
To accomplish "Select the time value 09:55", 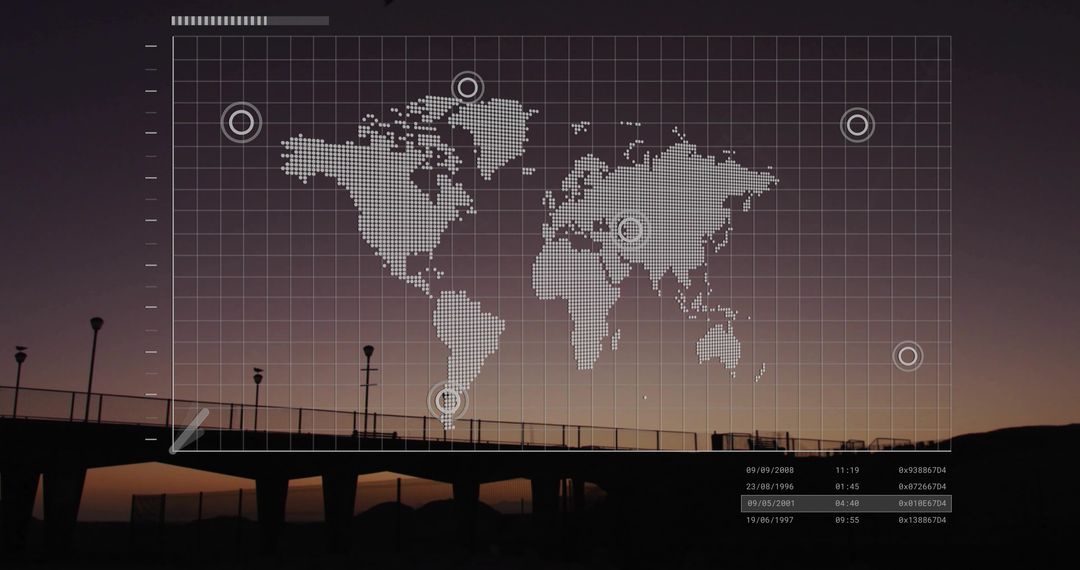I will click(x=847, y=520).
